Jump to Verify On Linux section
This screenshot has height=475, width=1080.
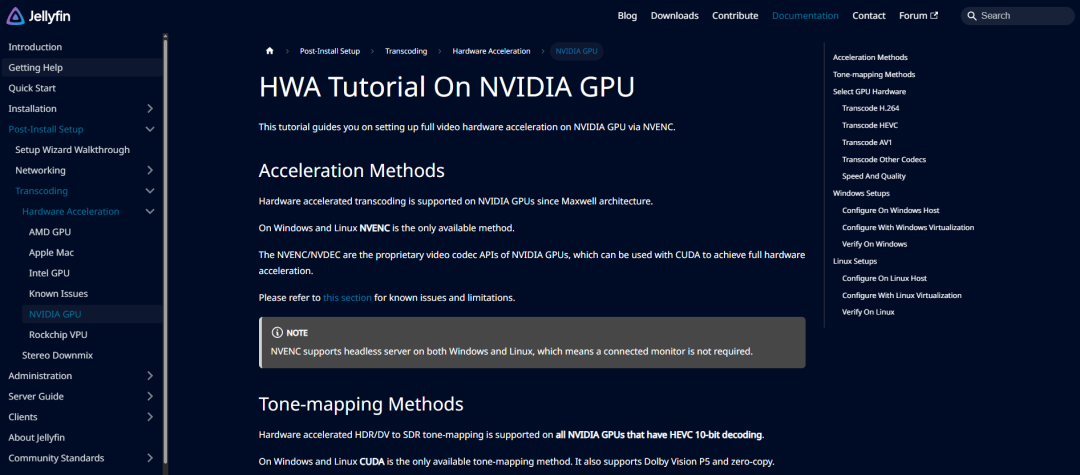point(868,312)
